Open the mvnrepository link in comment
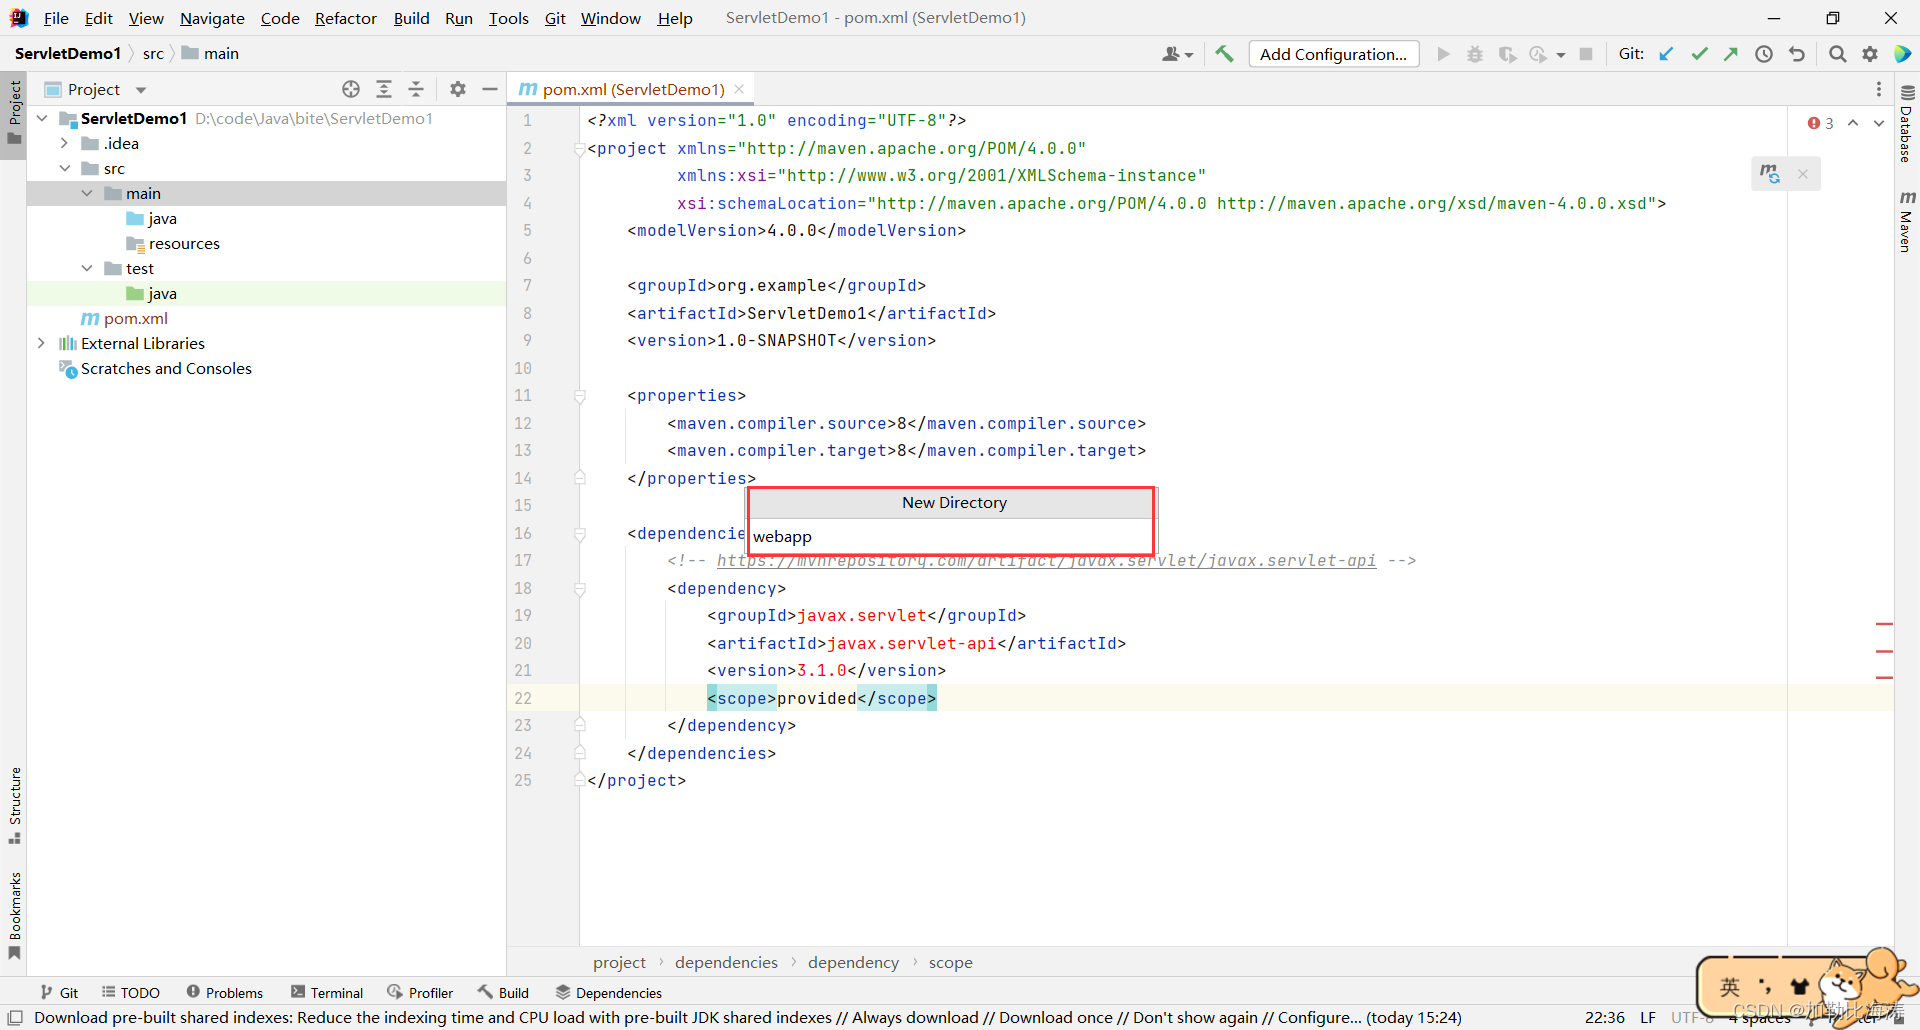Viewport: 1920px width, 1030px height. point(1046,560)
